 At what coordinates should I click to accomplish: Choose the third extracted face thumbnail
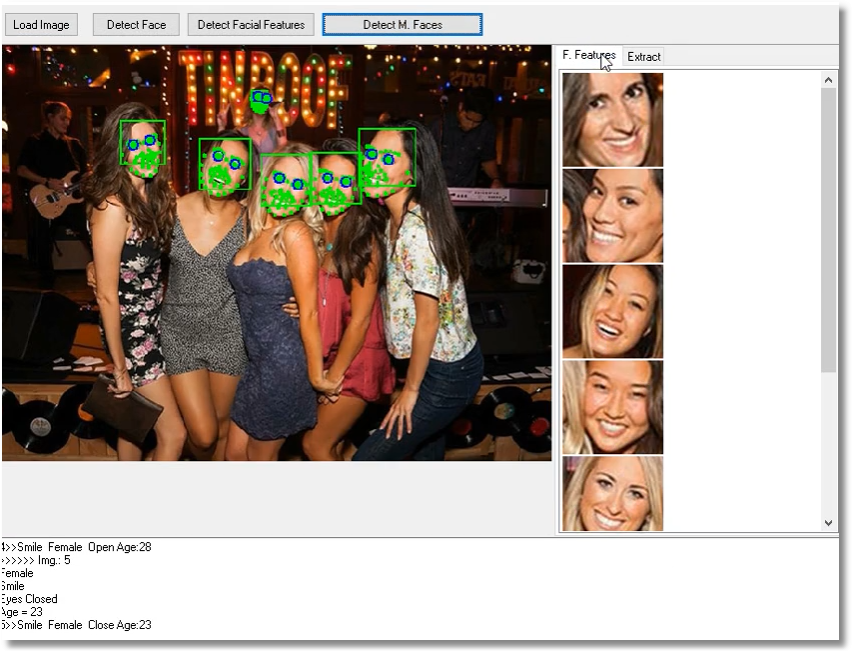[x=612, y=311]
